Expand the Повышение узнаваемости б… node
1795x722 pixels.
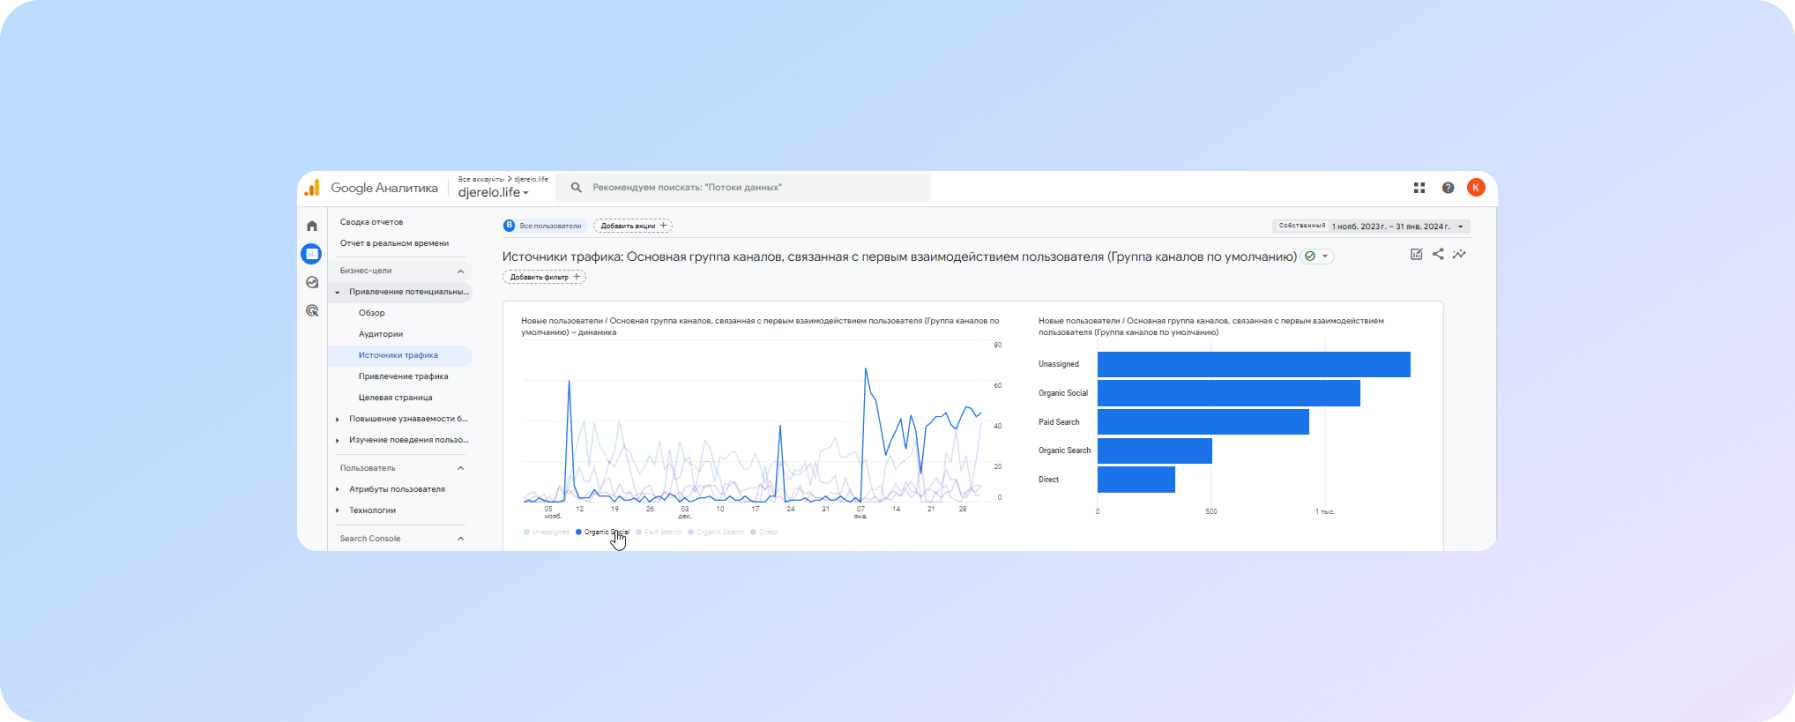click(338, 419)
